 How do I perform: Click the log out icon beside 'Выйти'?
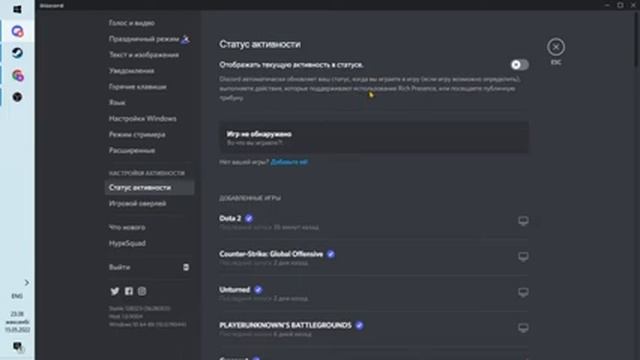[x=186, y=267]
